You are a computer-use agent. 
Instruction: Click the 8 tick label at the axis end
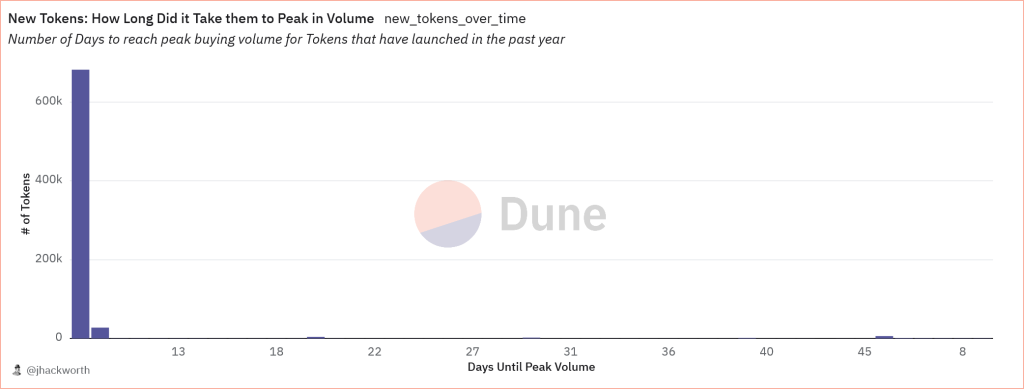coord(963,352)
